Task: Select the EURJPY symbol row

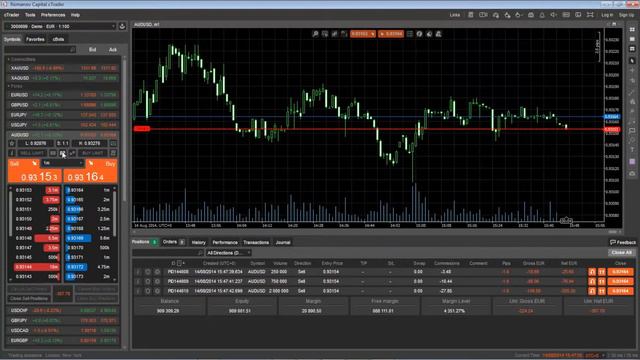Action: coord(63,115)
